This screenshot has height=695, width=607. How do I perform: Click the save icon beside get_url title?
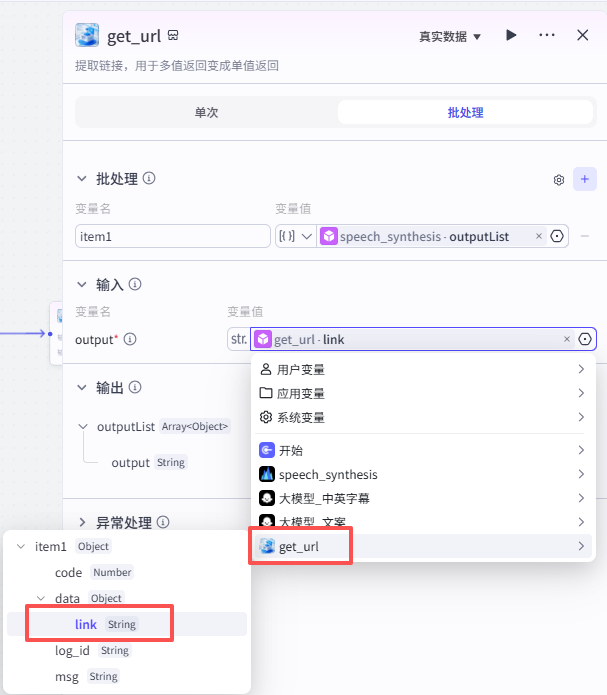point(173,36)
